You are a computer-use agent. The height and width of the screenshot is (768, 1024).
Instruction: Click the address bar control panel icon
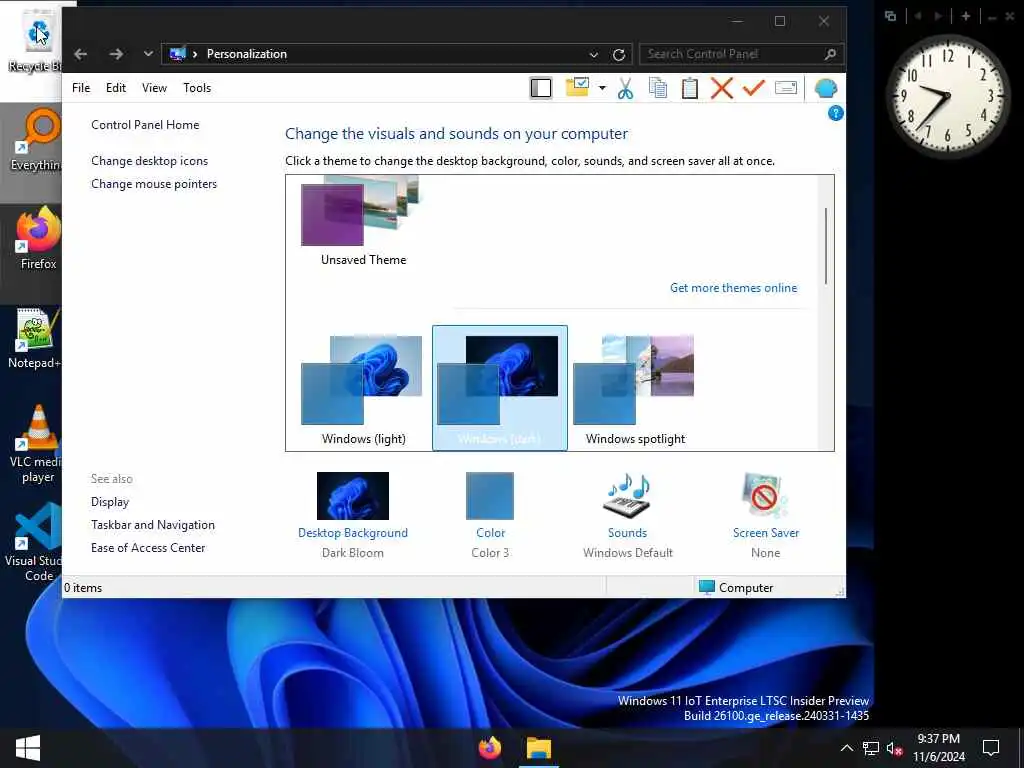(x=178, y=54)
